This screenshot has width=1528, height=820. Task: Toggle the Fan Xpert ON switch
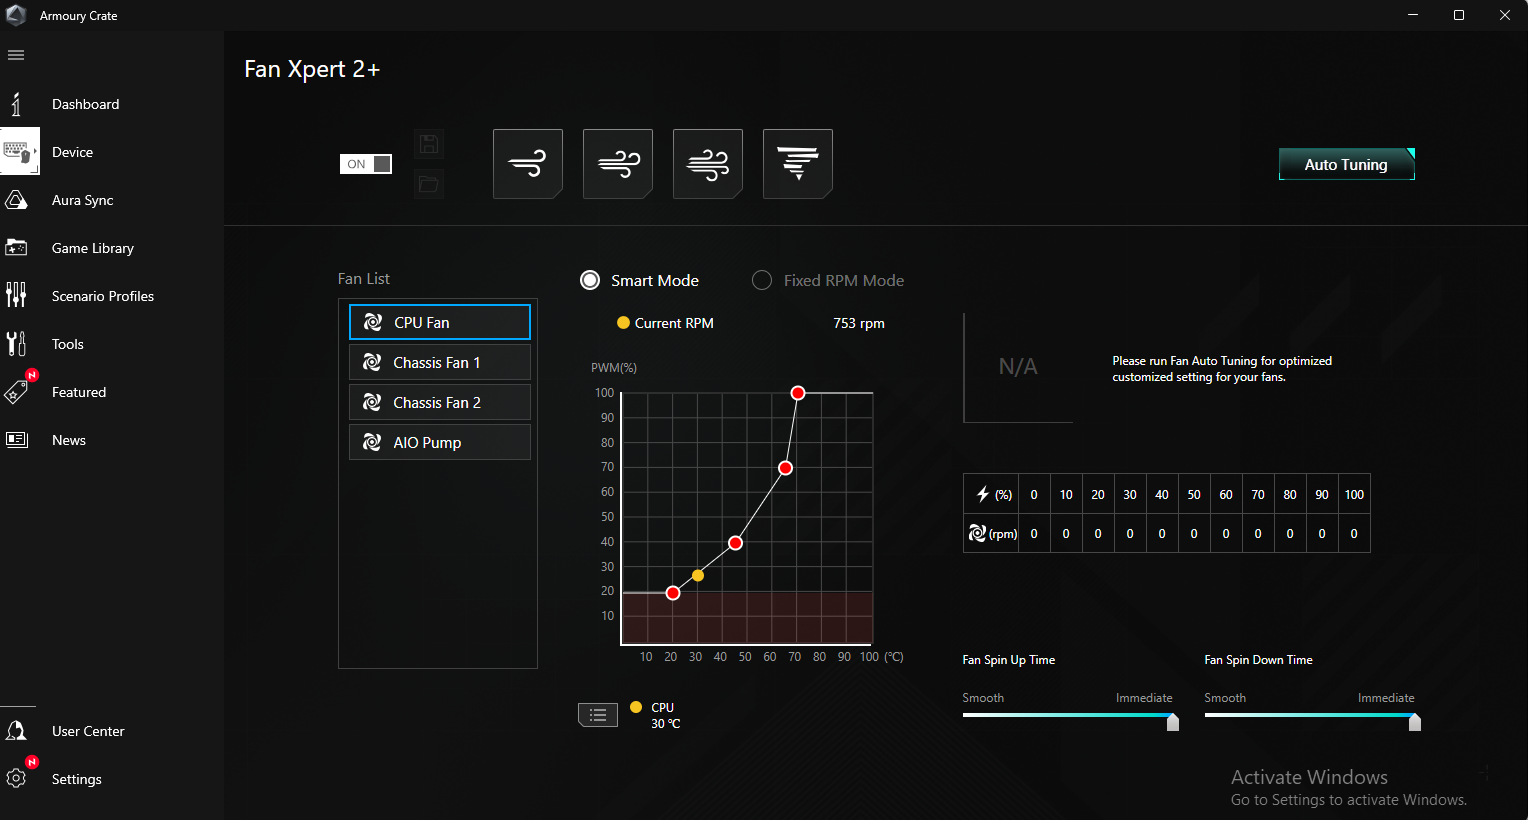click(366, 164)
